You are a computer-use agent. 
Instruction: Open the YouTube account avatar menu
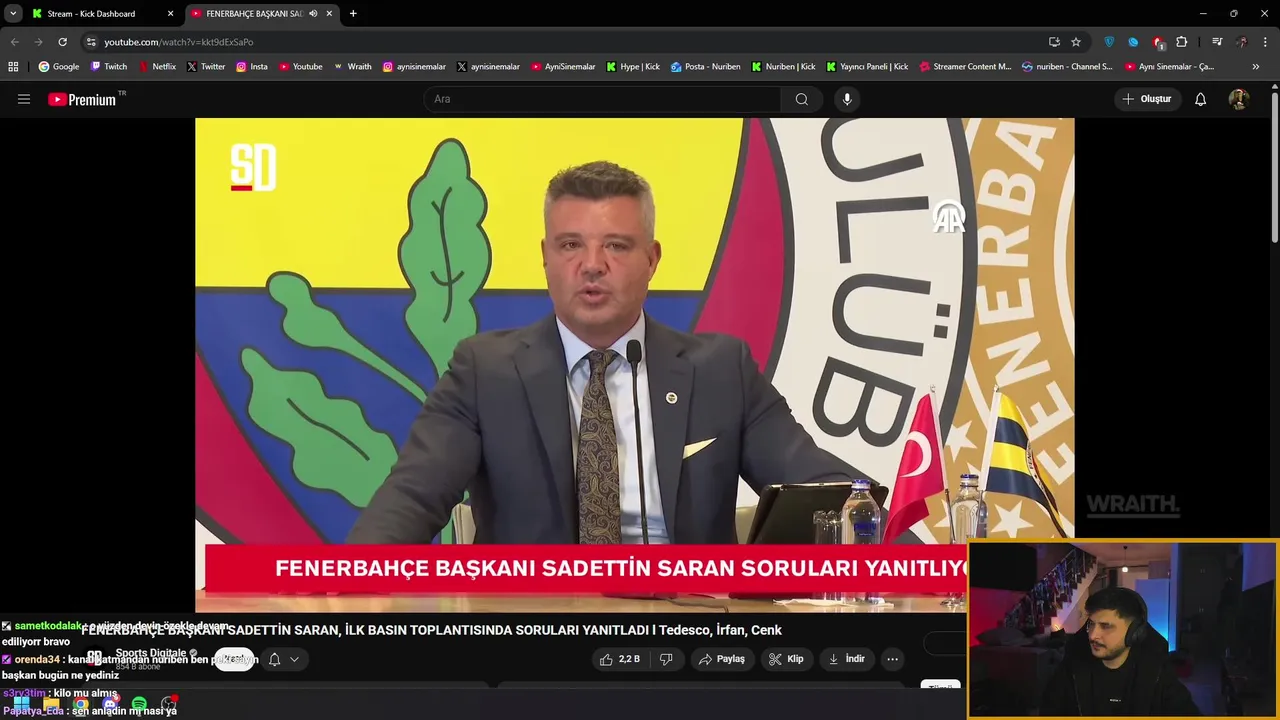coord(1238,99)
